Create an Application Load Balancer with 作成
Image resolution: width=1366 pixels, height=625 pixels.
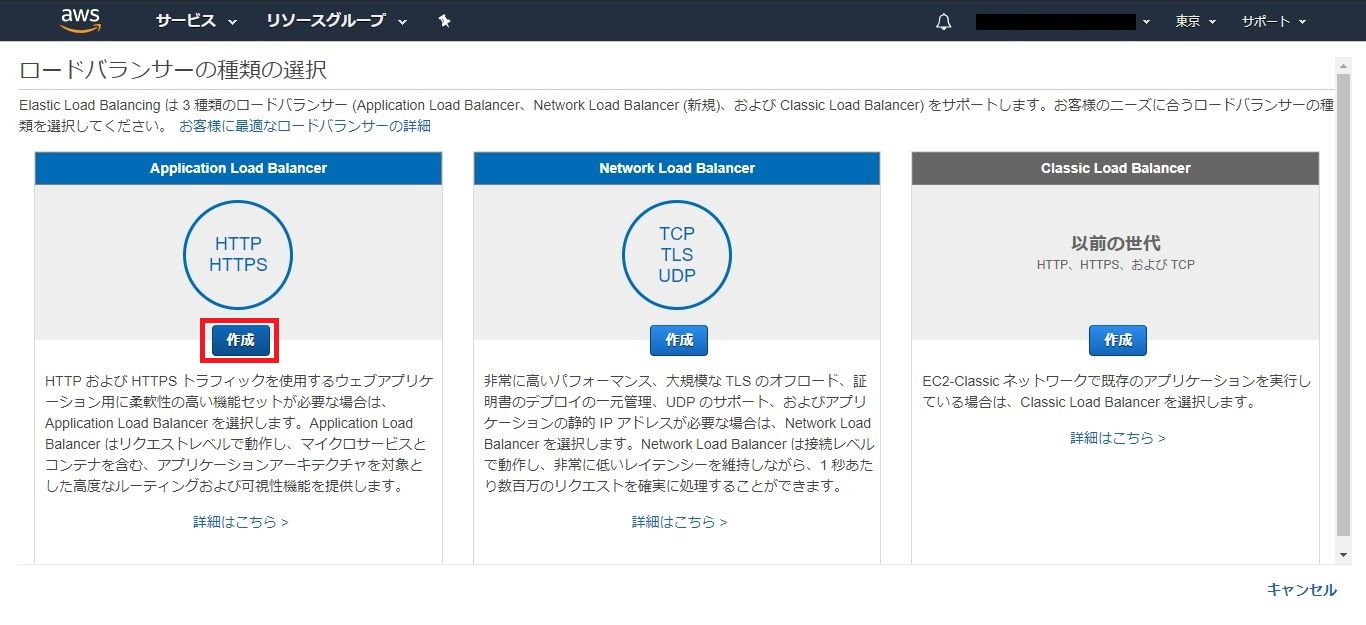240,340
